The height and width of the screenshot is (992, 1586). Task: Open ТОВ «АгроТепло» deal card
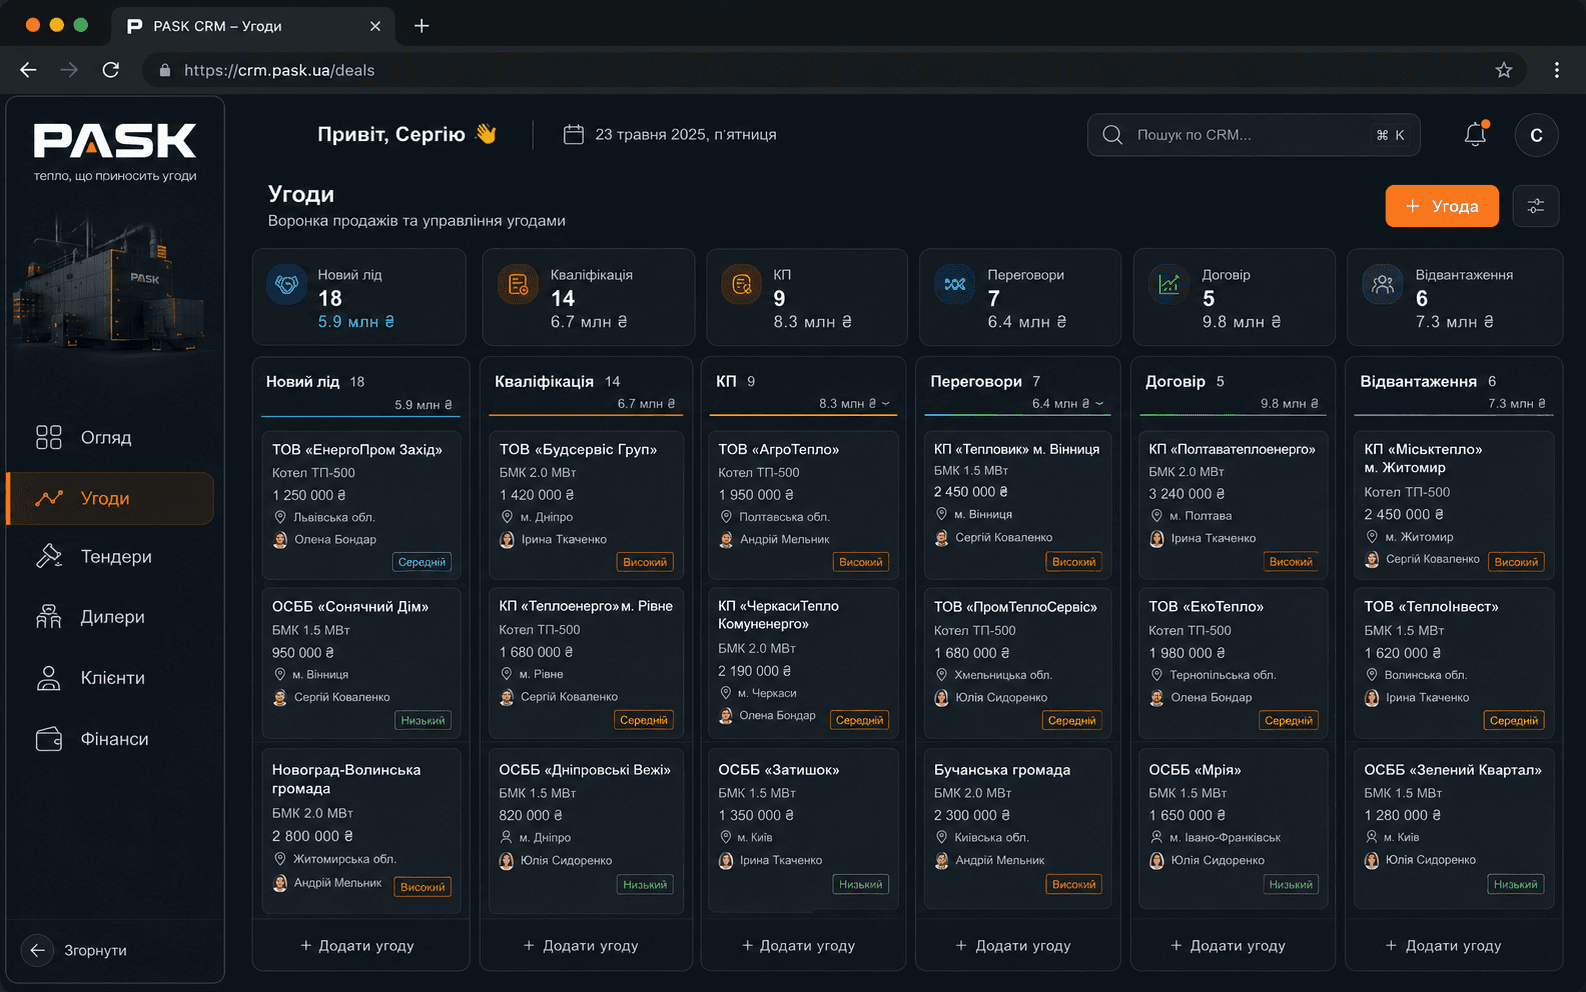click(x=803, y=505)
